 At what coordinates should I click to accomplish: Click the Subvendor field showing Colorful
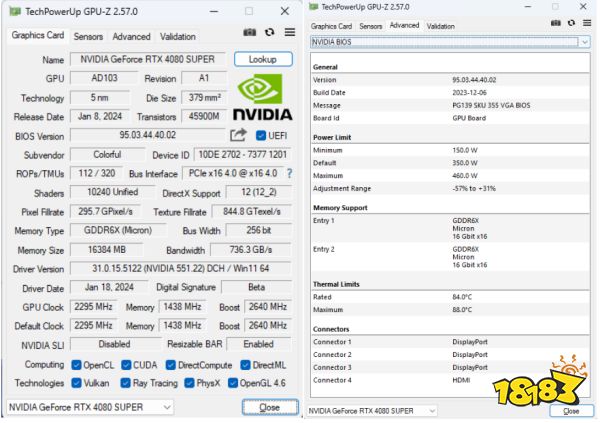click(107, 155)
